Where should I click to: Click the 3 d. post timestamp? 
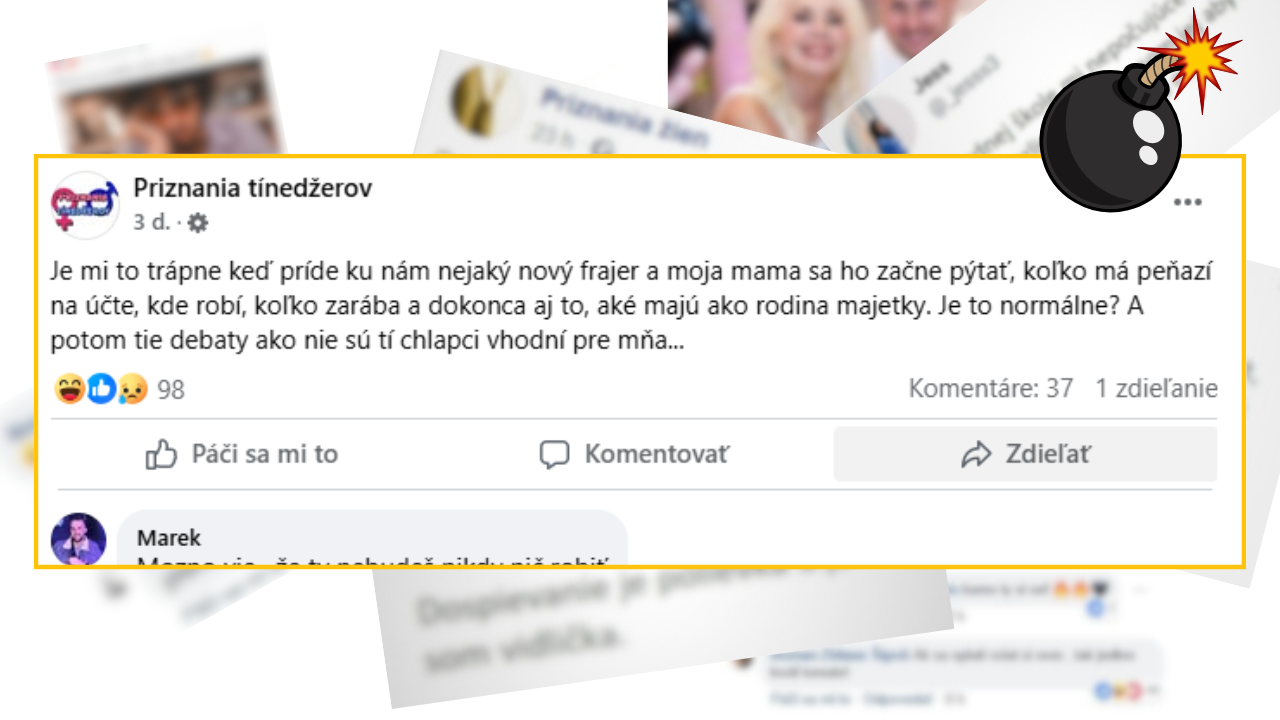coord(152,223)
